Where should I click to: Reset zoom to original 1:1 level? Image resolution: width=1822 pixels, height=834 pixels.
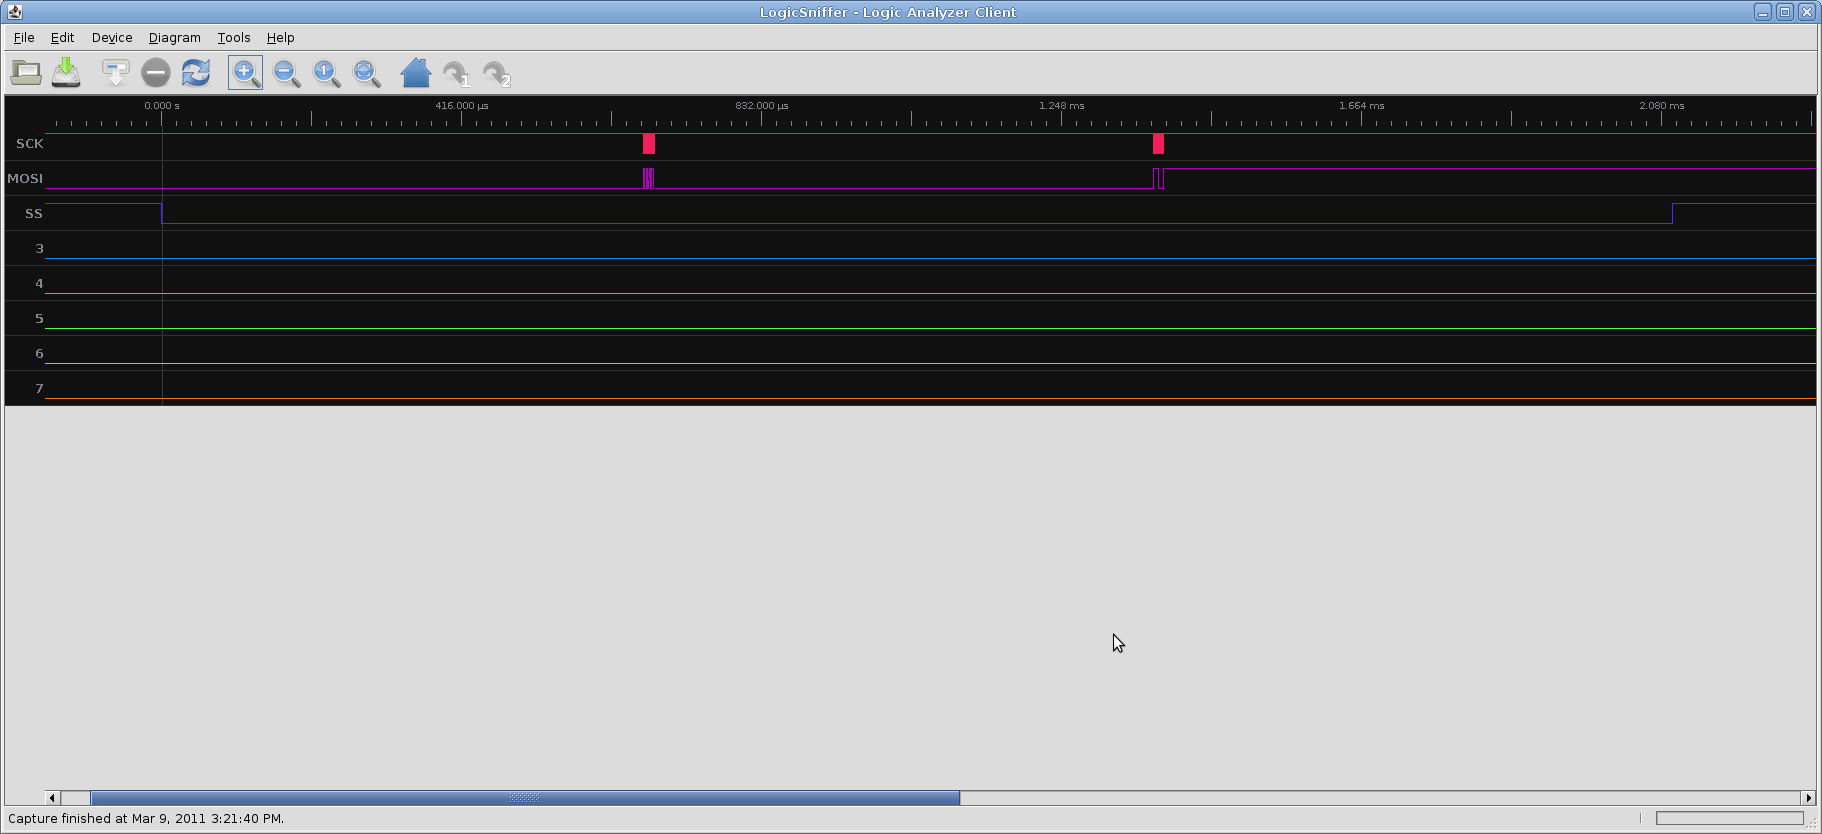pyautogui.click(x=327, y=72)
